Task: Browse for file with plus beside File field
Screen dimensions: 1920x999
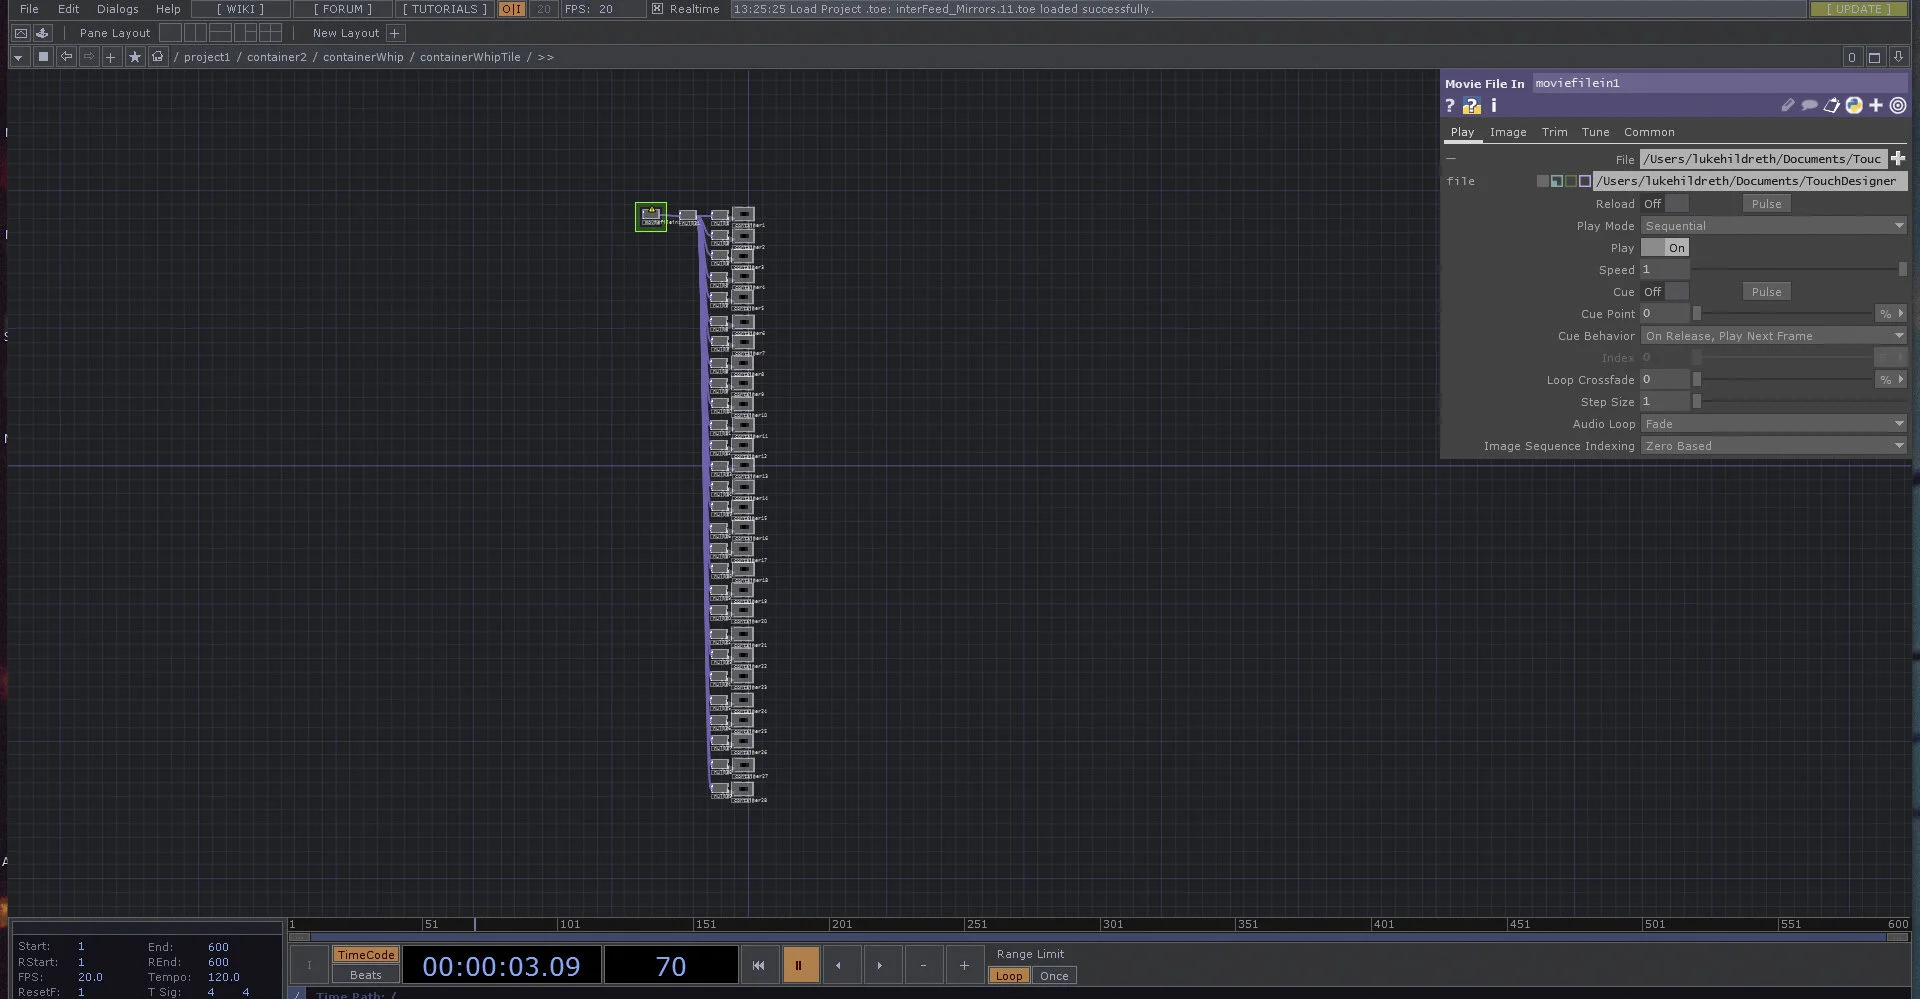Action: [x=1898, y=159]
